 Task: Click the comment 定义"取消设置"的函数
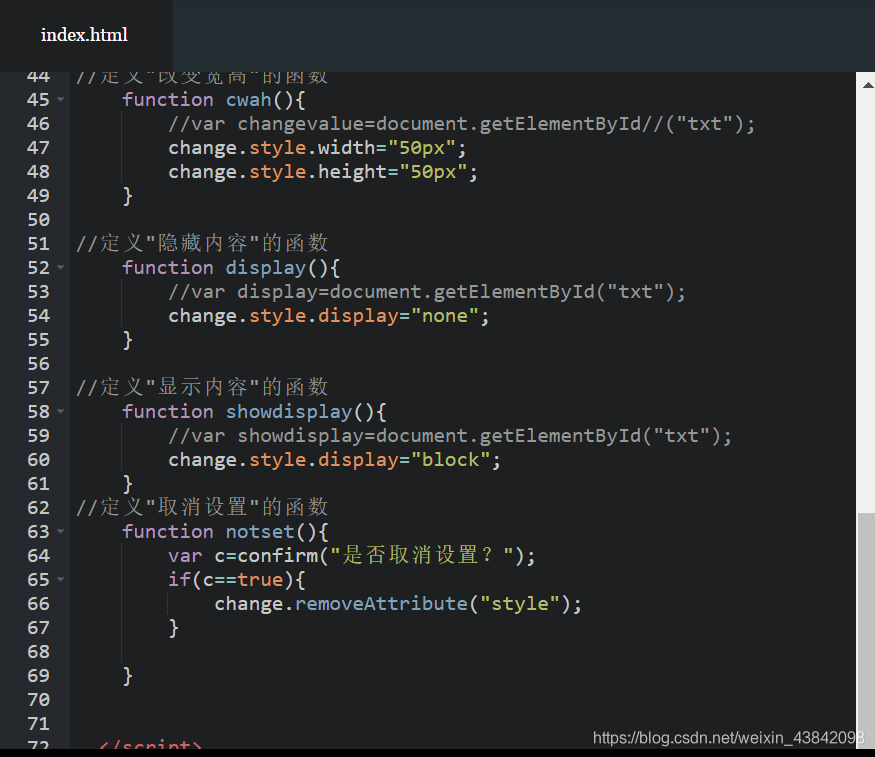202,507
